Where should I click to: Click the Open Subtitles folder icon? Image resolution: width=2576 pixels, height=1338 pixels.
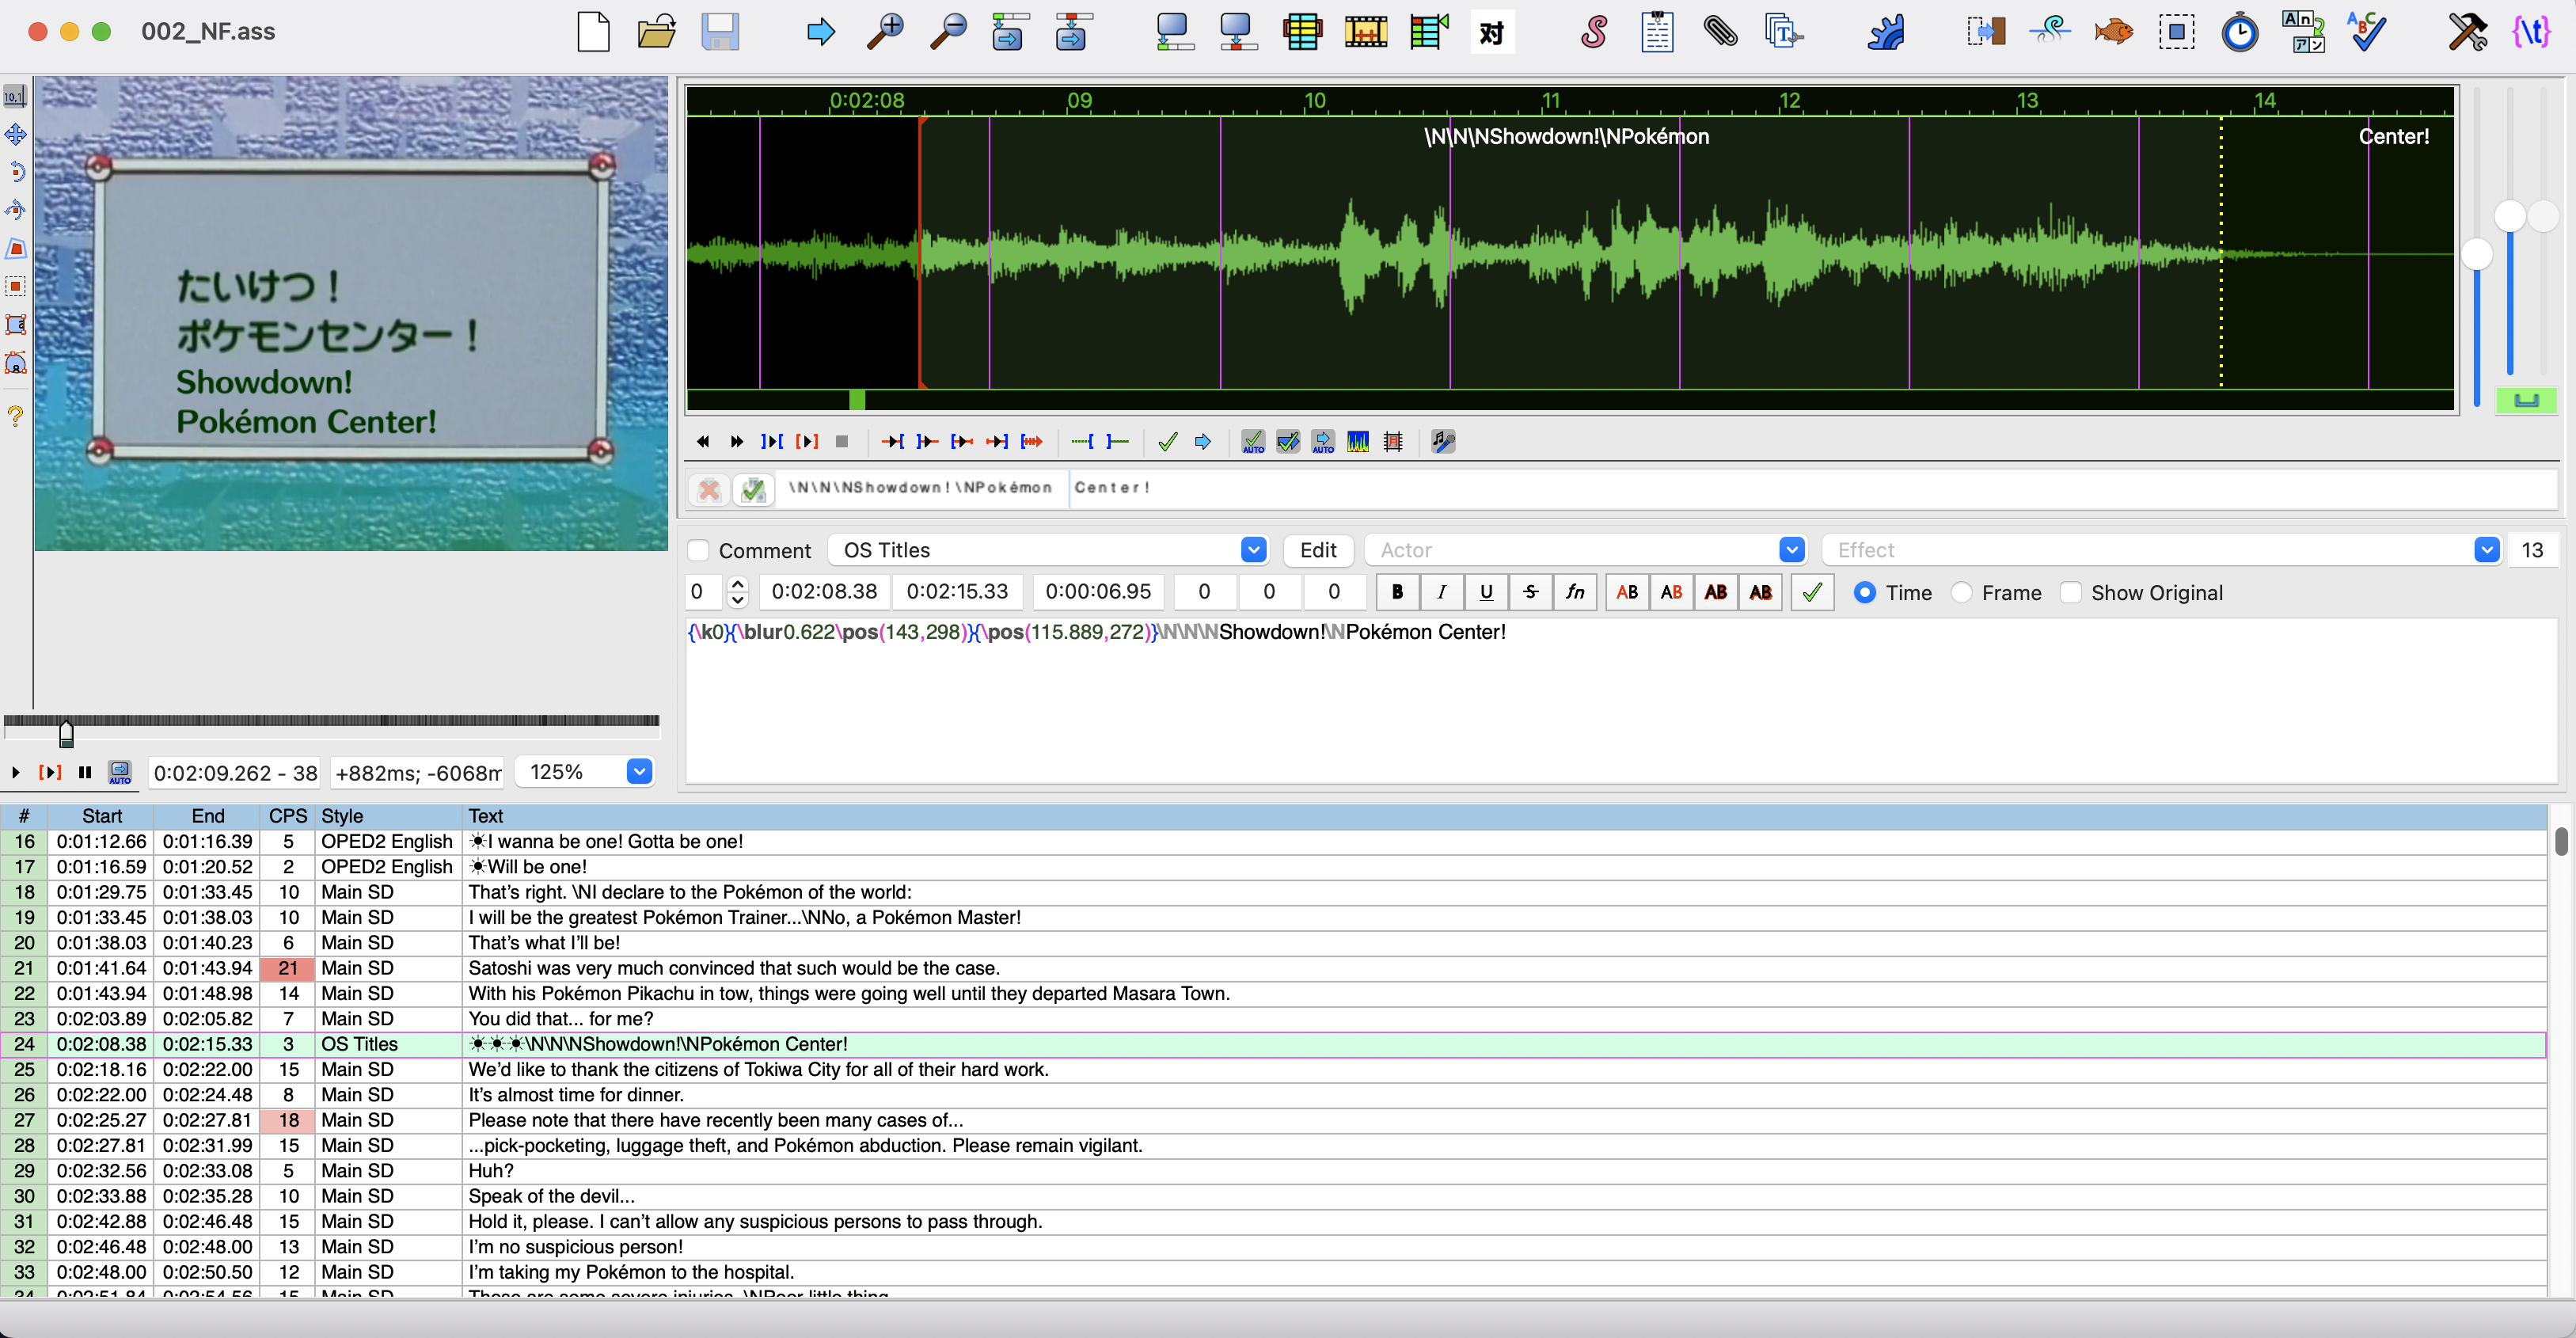[x=656, y=32]
